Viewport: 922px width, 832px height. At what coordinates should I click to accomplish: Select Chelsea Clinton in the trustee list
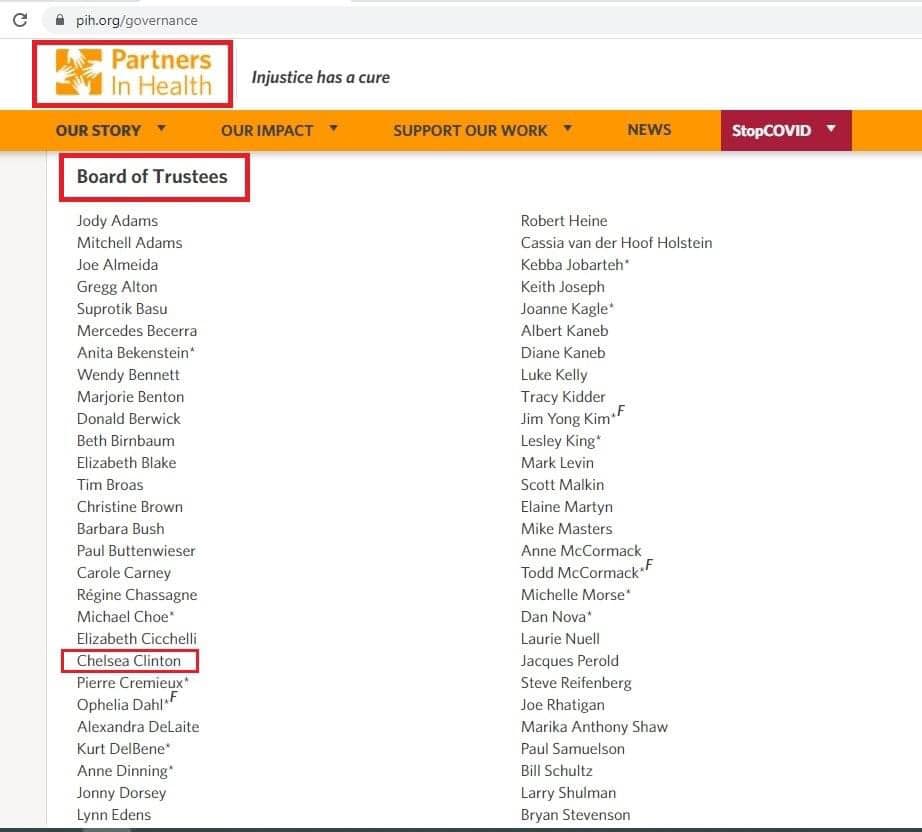click(129, 661)
